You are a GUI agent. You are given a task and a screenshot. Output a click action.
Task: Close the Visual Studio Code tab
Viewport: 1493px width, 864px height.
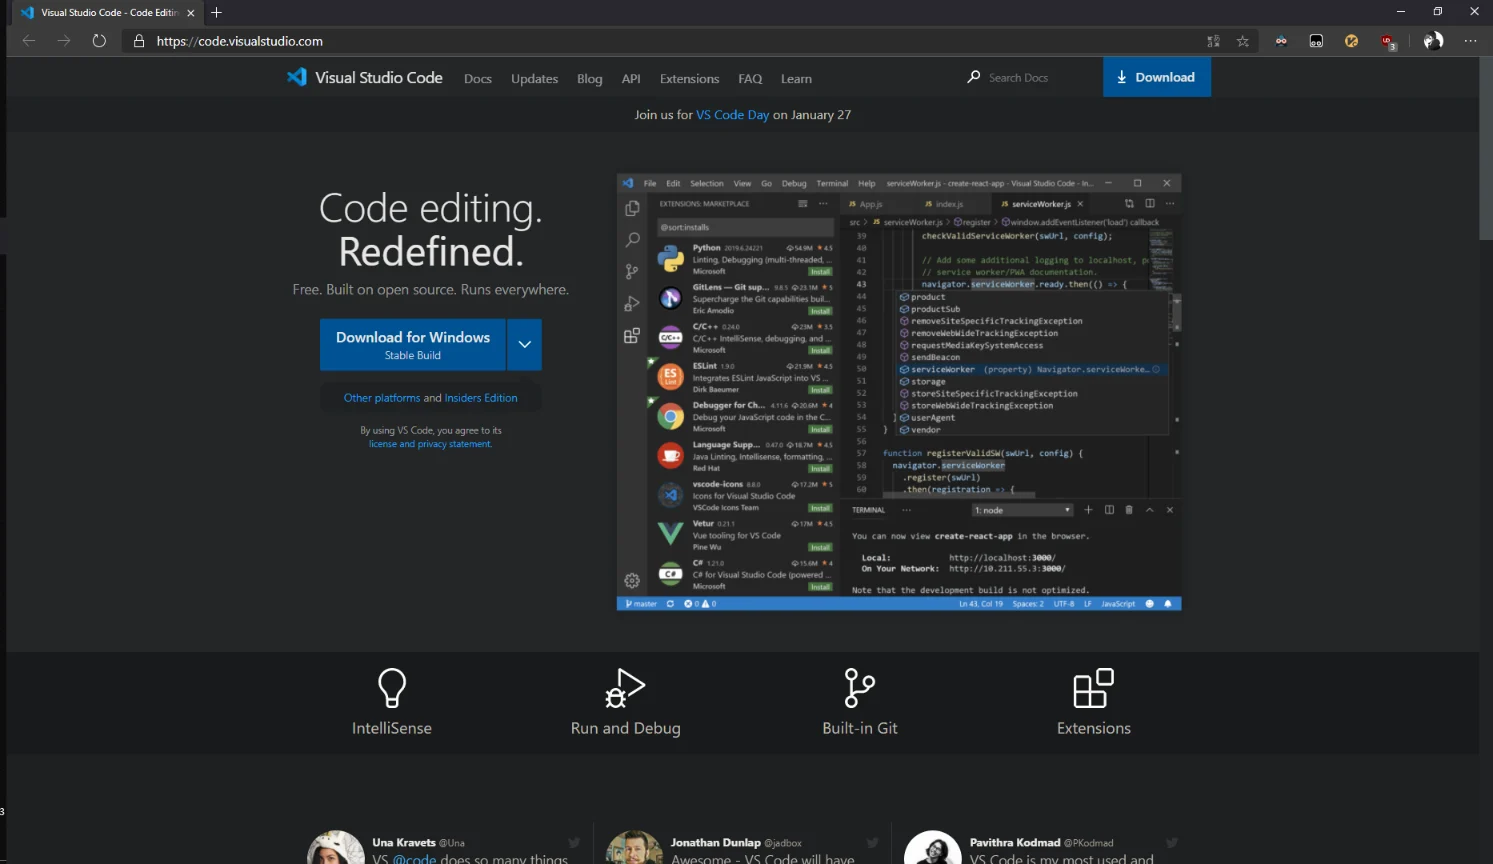pos(191,13)
